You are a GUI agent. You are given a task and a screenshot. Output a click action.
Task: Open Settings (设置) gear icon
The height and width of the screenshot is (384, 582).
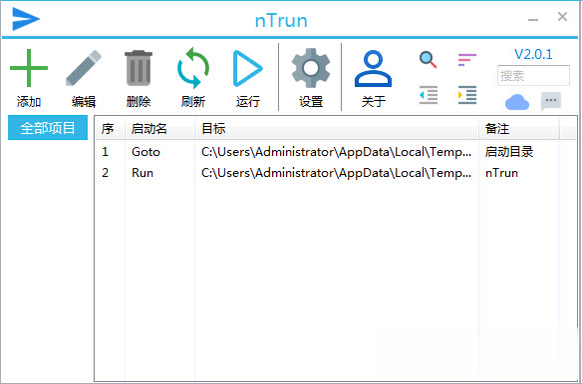coord(311,68)
